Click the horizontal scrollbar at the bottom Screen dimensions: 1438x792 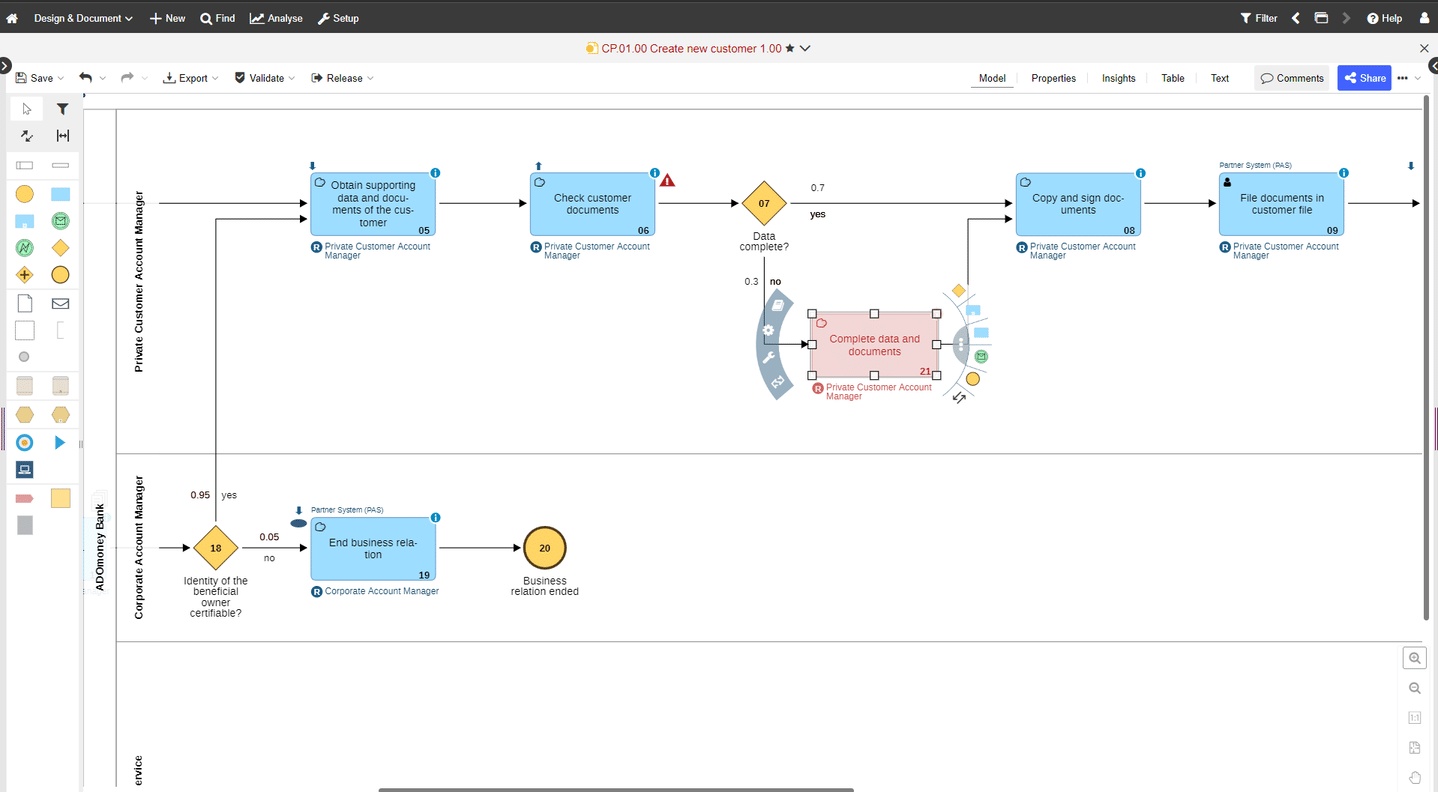click(616, 789)
